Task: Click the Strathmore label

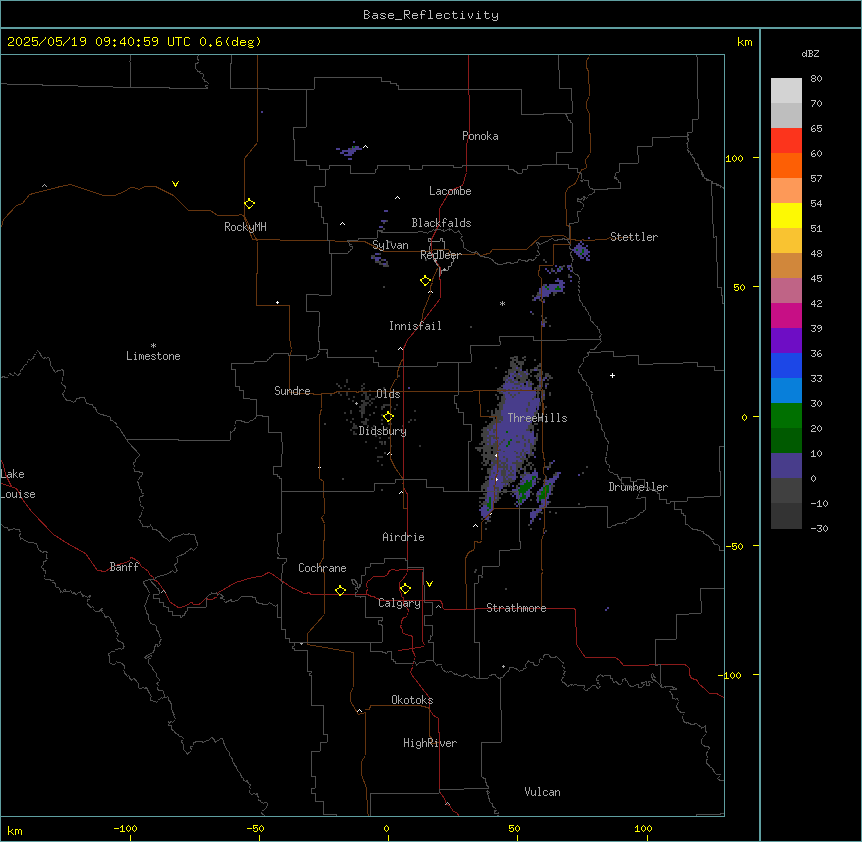Action: coord(516,608)
